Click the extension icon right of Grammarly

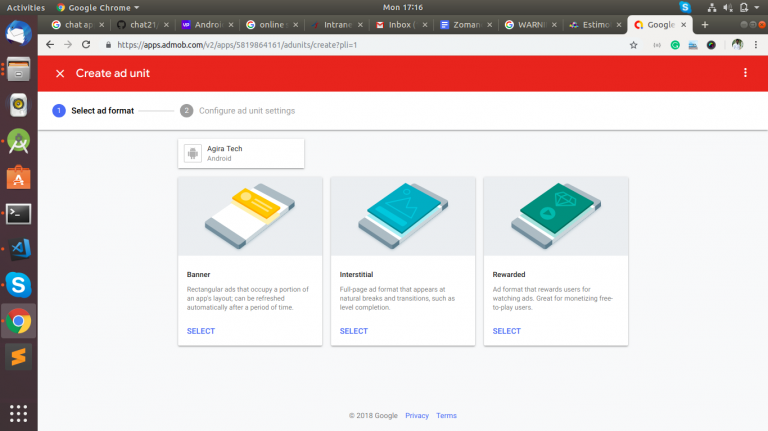(693, 45)
